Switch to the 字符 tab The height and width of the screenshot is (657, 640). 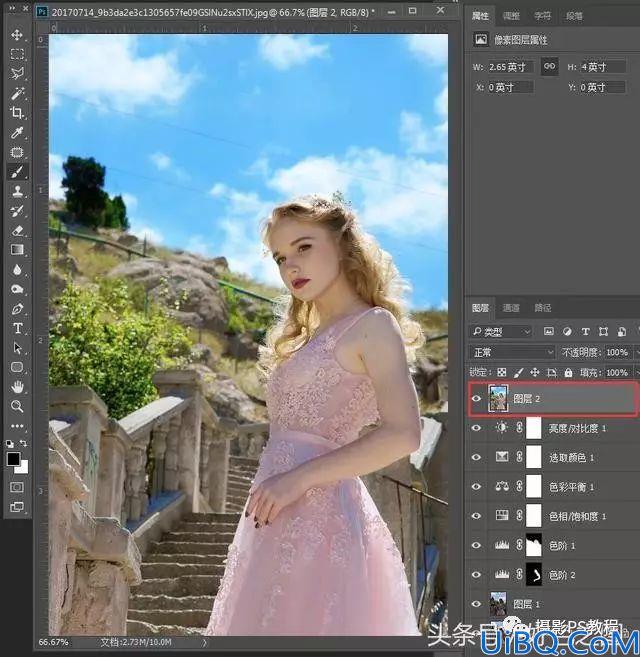[542, 16]
